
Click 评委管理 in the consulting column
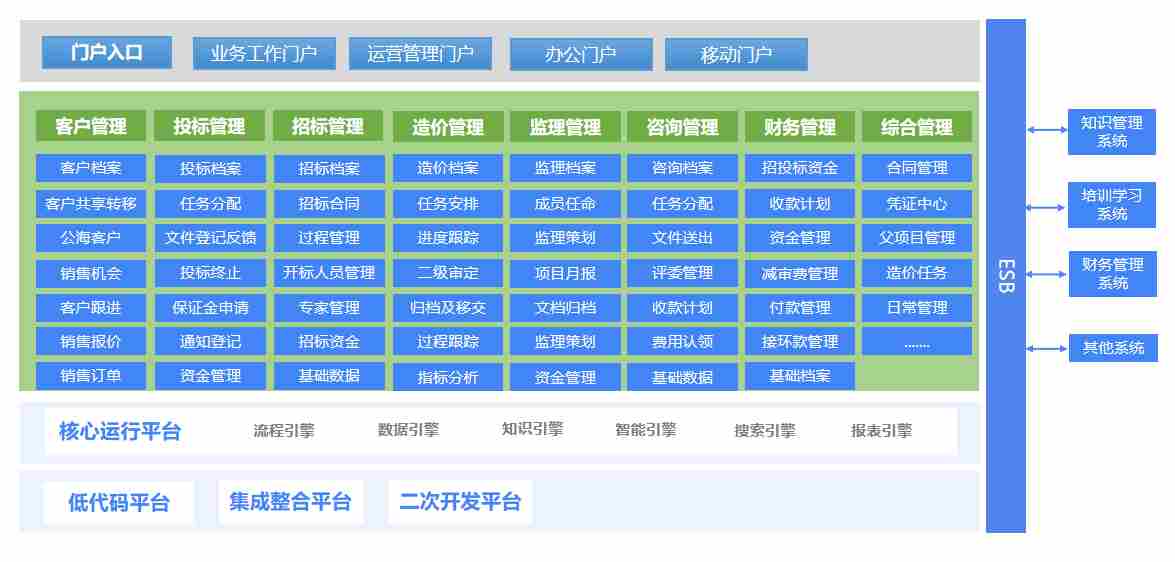[x=682, y=273]
